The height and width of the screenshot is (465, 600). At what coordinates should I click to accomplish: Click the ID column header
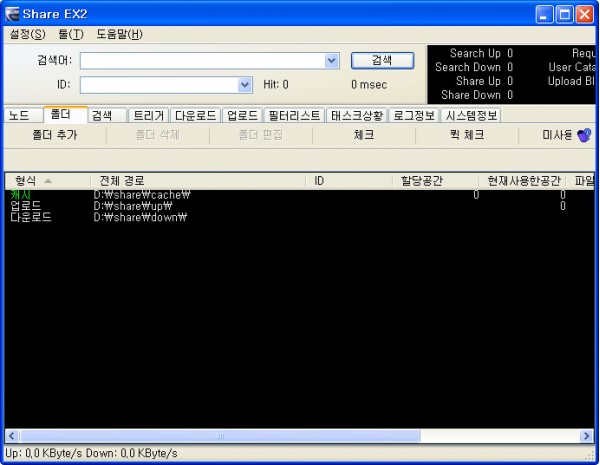(x=349, y=181)
